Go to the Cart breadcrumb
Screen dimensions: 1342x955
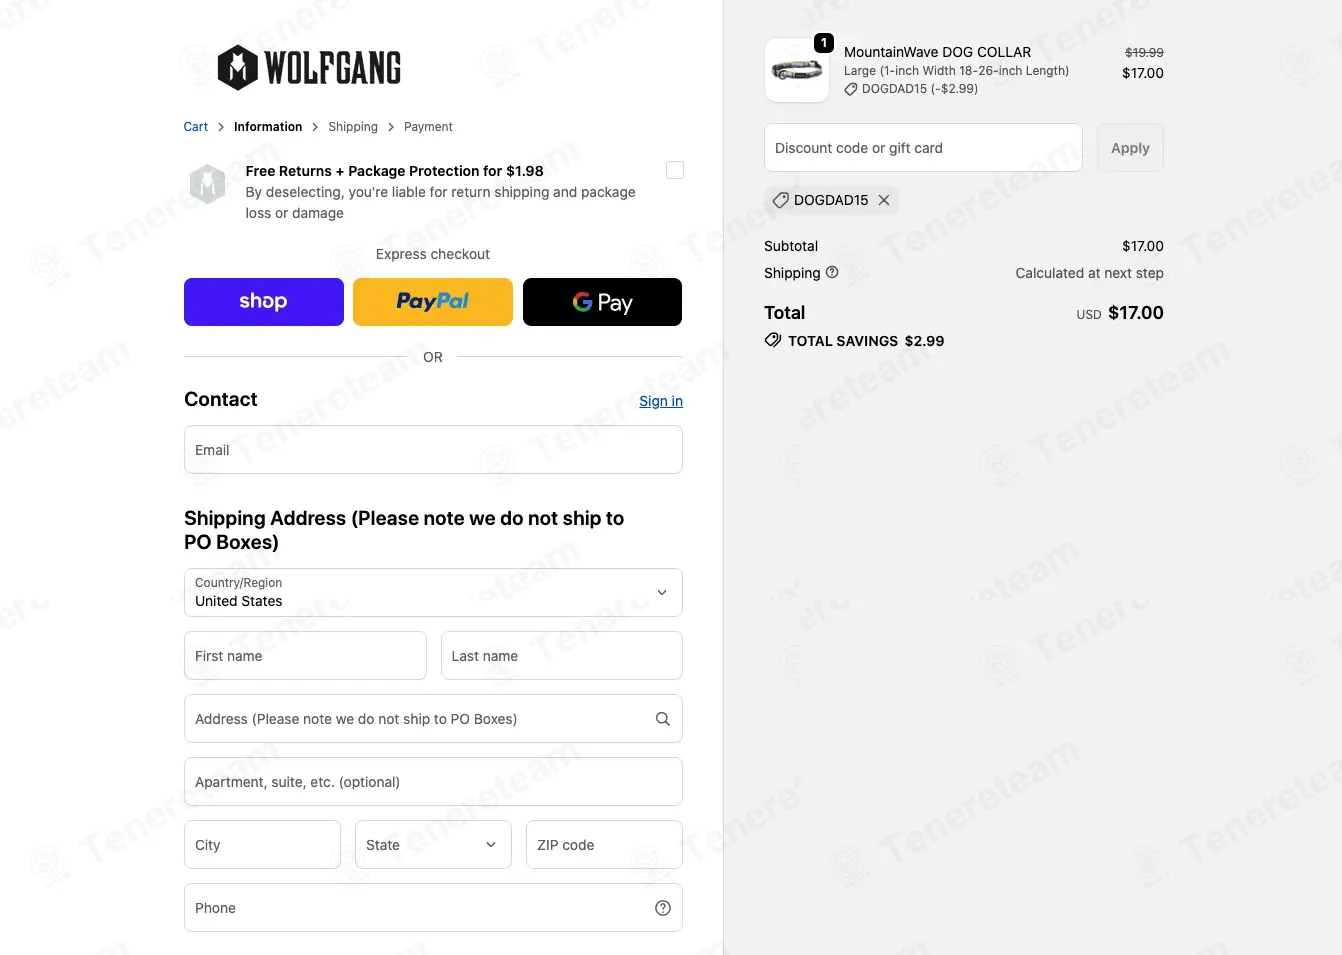tap(196, 127)
